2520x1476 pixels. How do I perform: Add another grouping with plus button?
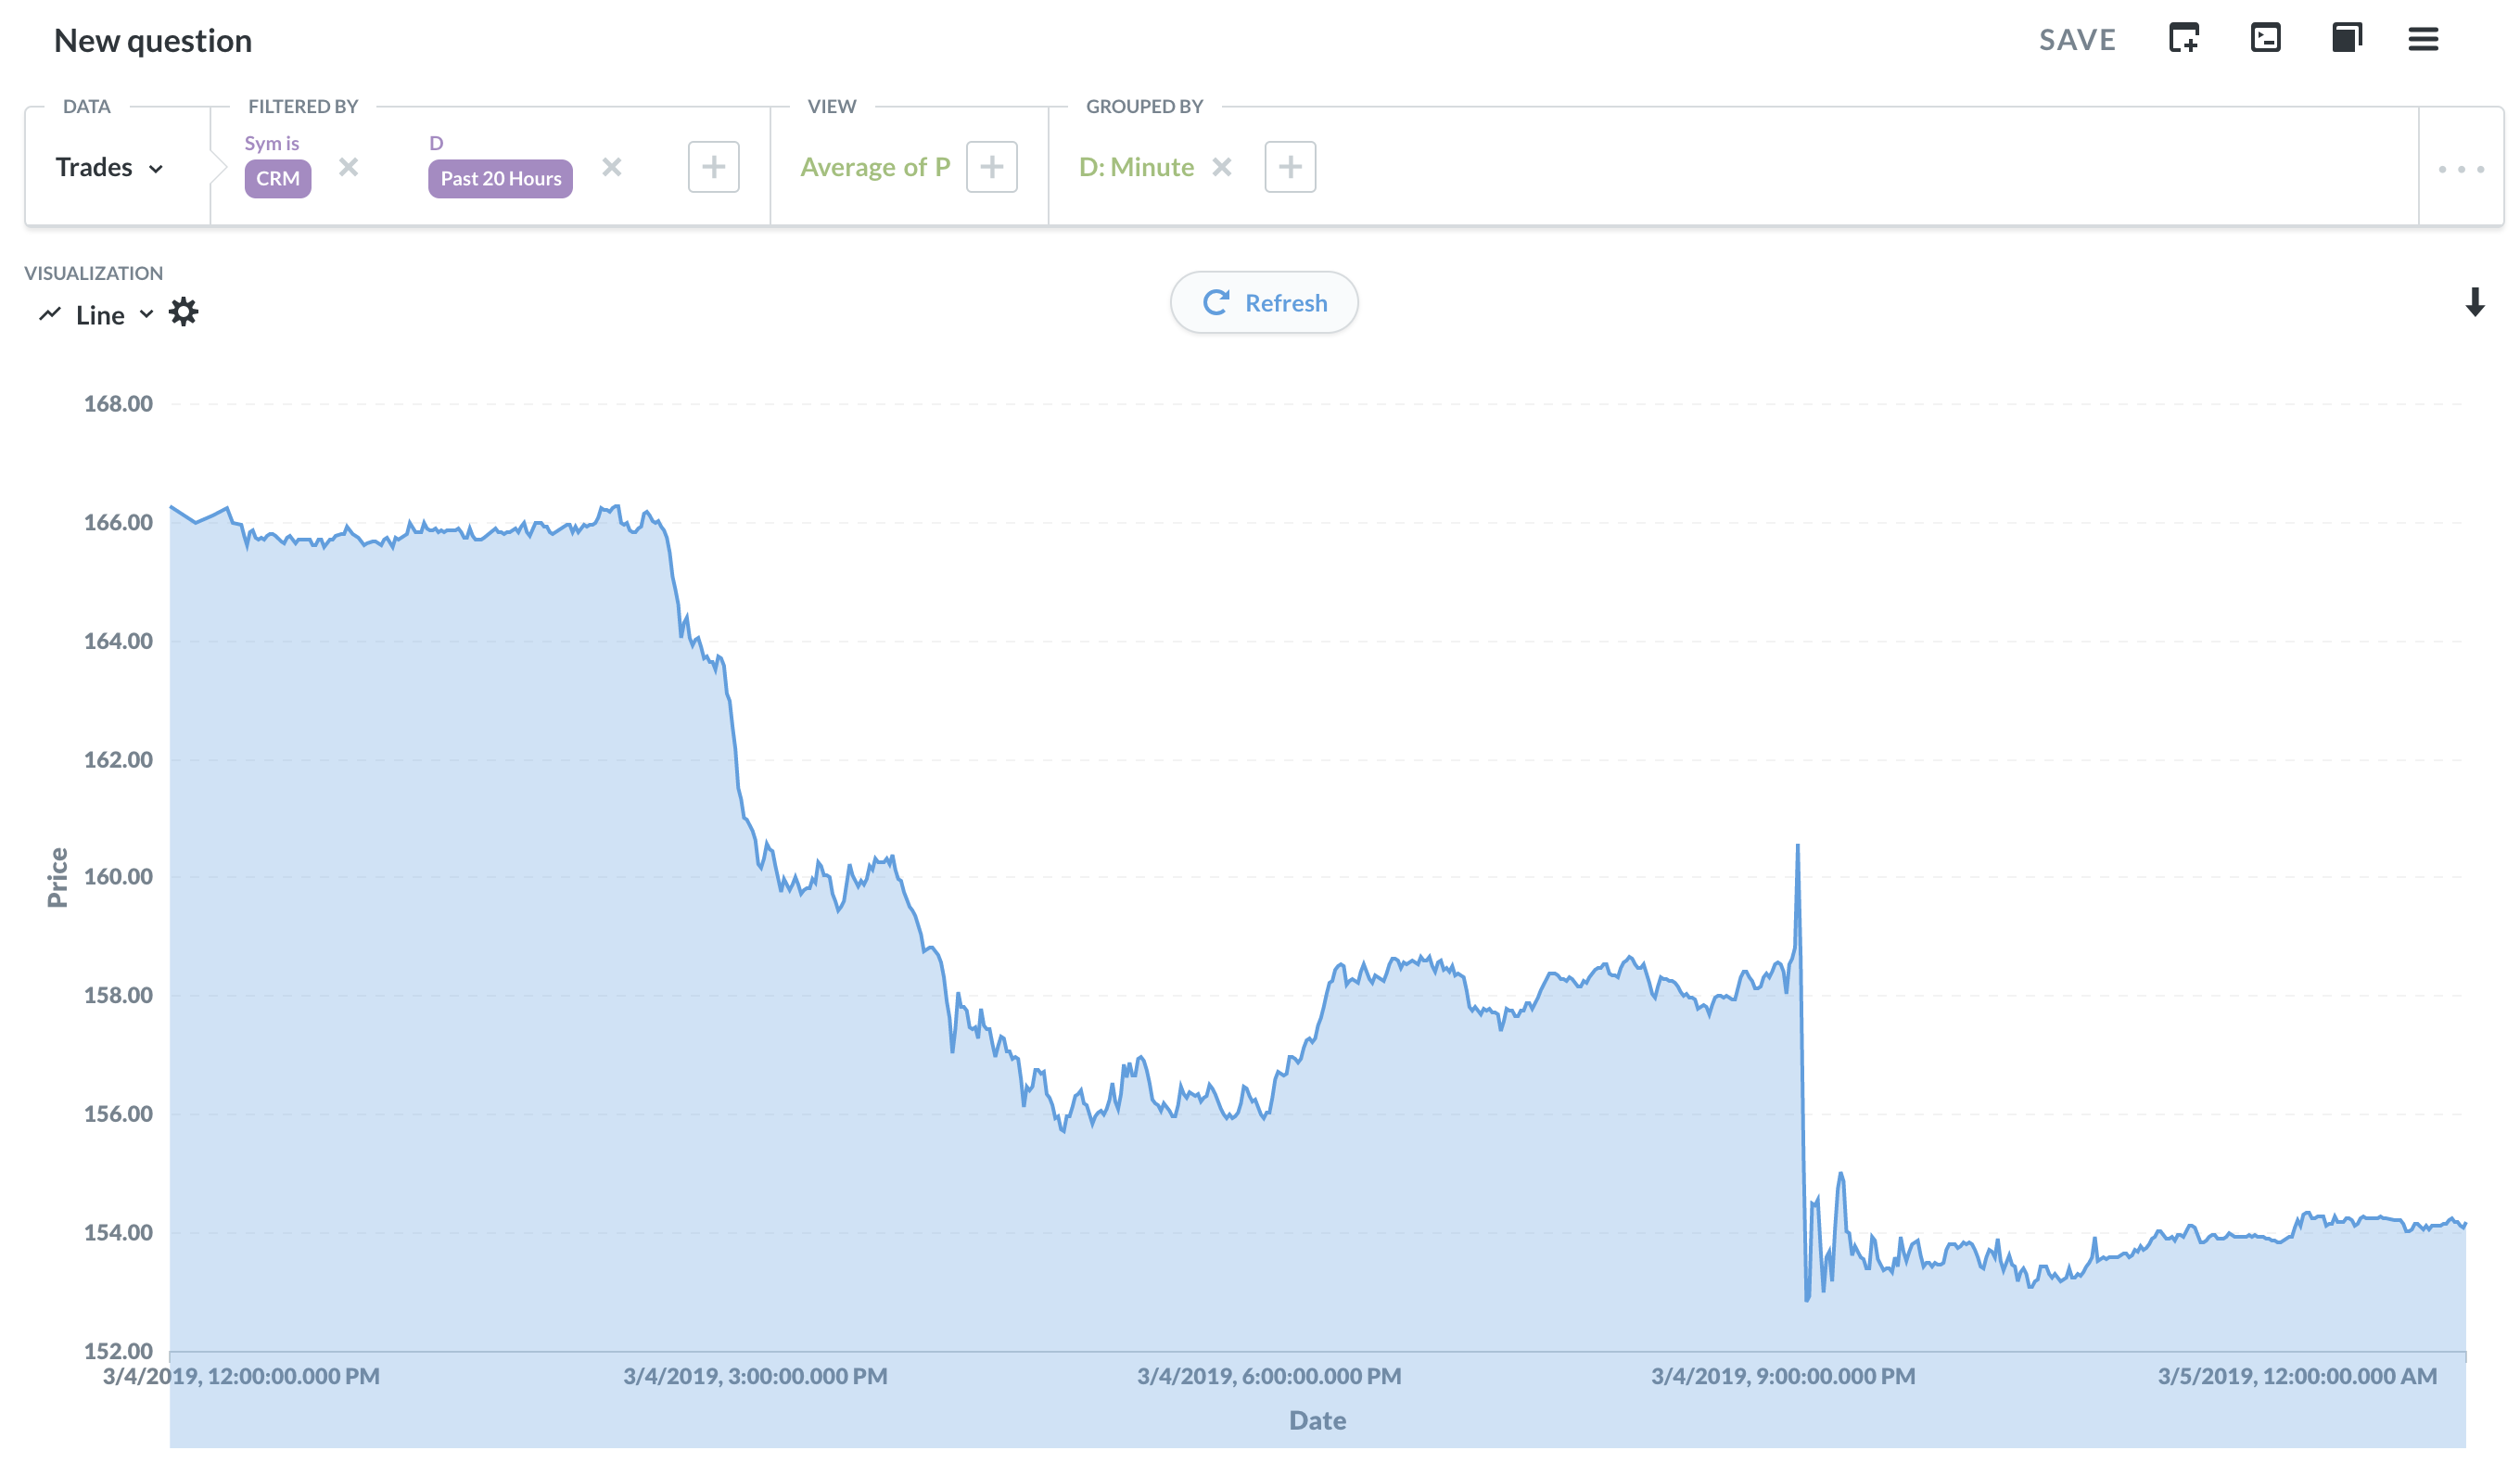point(1290,166)
